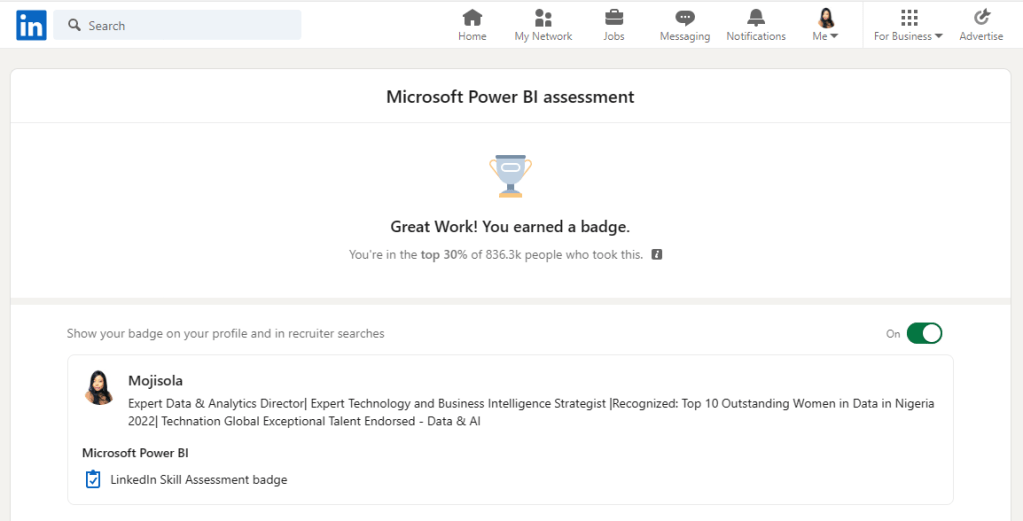Image resolution: width=1023 pixels, height=521 pixels.
Task: Click Mojisola's profile photo thumbnail
Action: (100, 388)
